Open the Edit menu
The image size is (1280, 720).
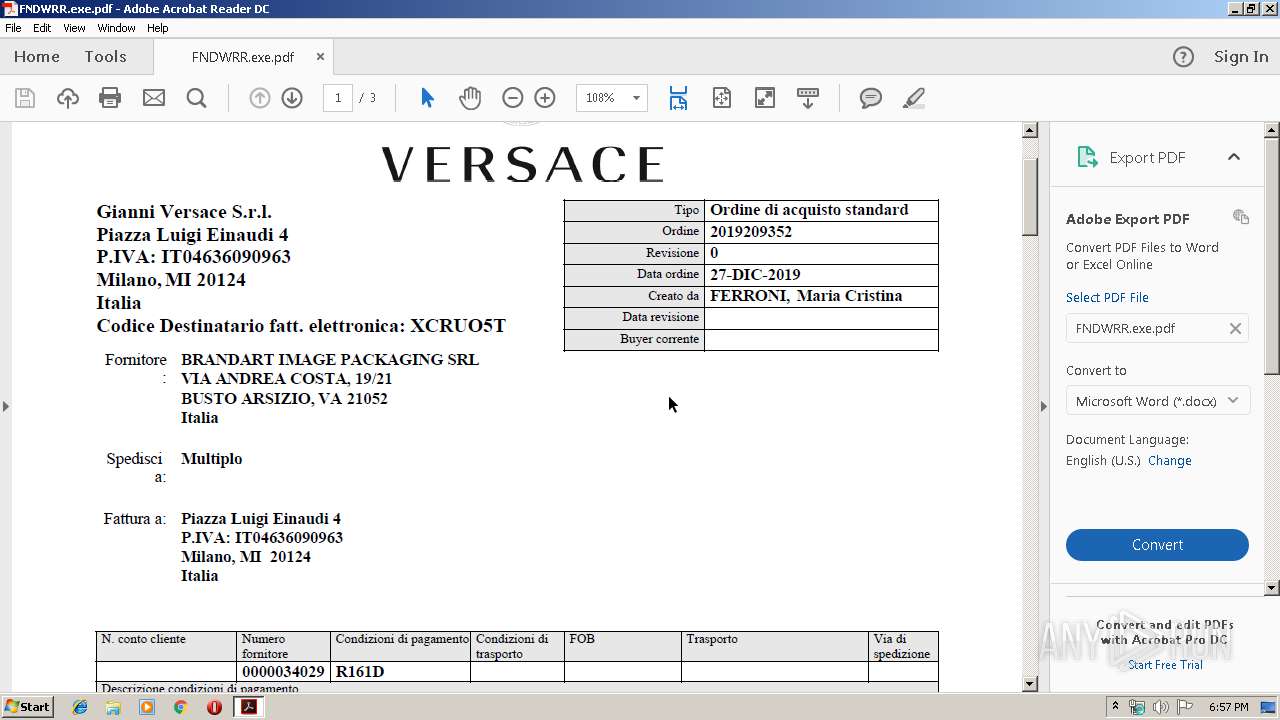(42, 28)
